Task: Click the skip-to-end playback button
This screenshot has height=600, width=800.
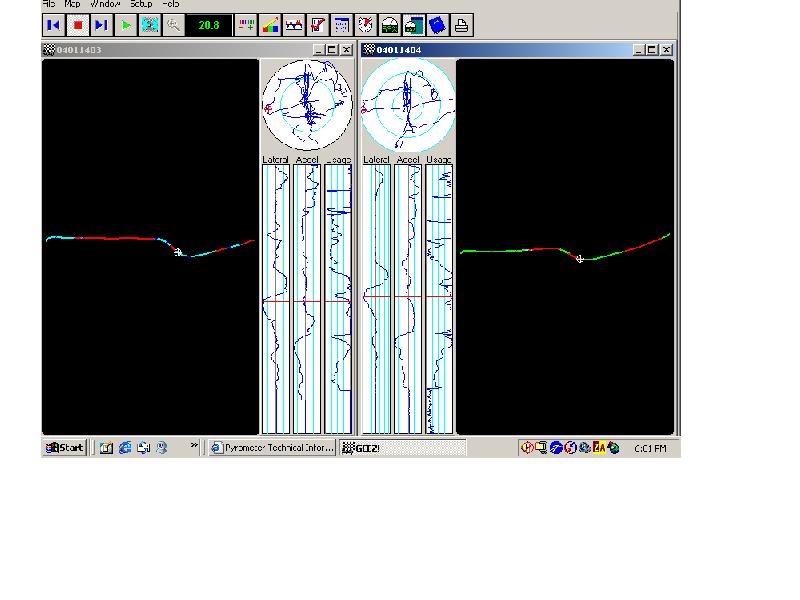Action: (x=101, y=25)
